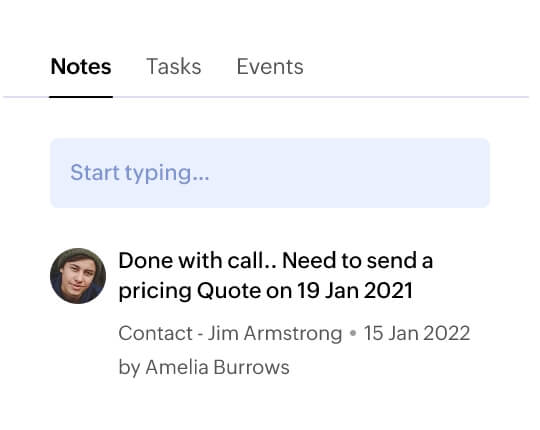This screenshot has height=430, width=540.
Task: Switch to the Tasks tab
Action: click(x=174, y=66)
